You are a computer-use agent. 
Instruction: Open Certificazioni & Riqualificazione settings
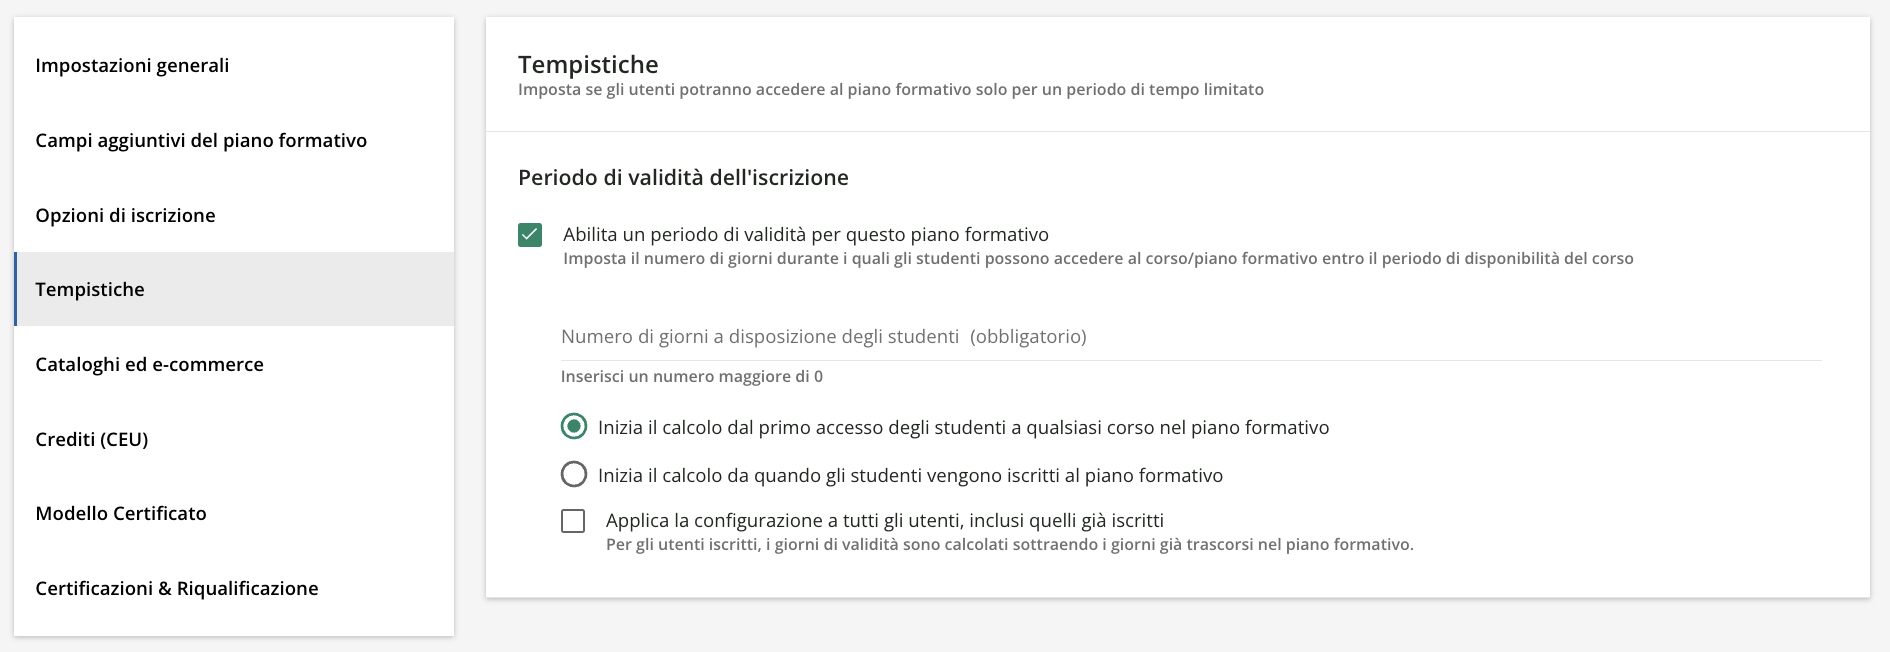click(177, 588)
